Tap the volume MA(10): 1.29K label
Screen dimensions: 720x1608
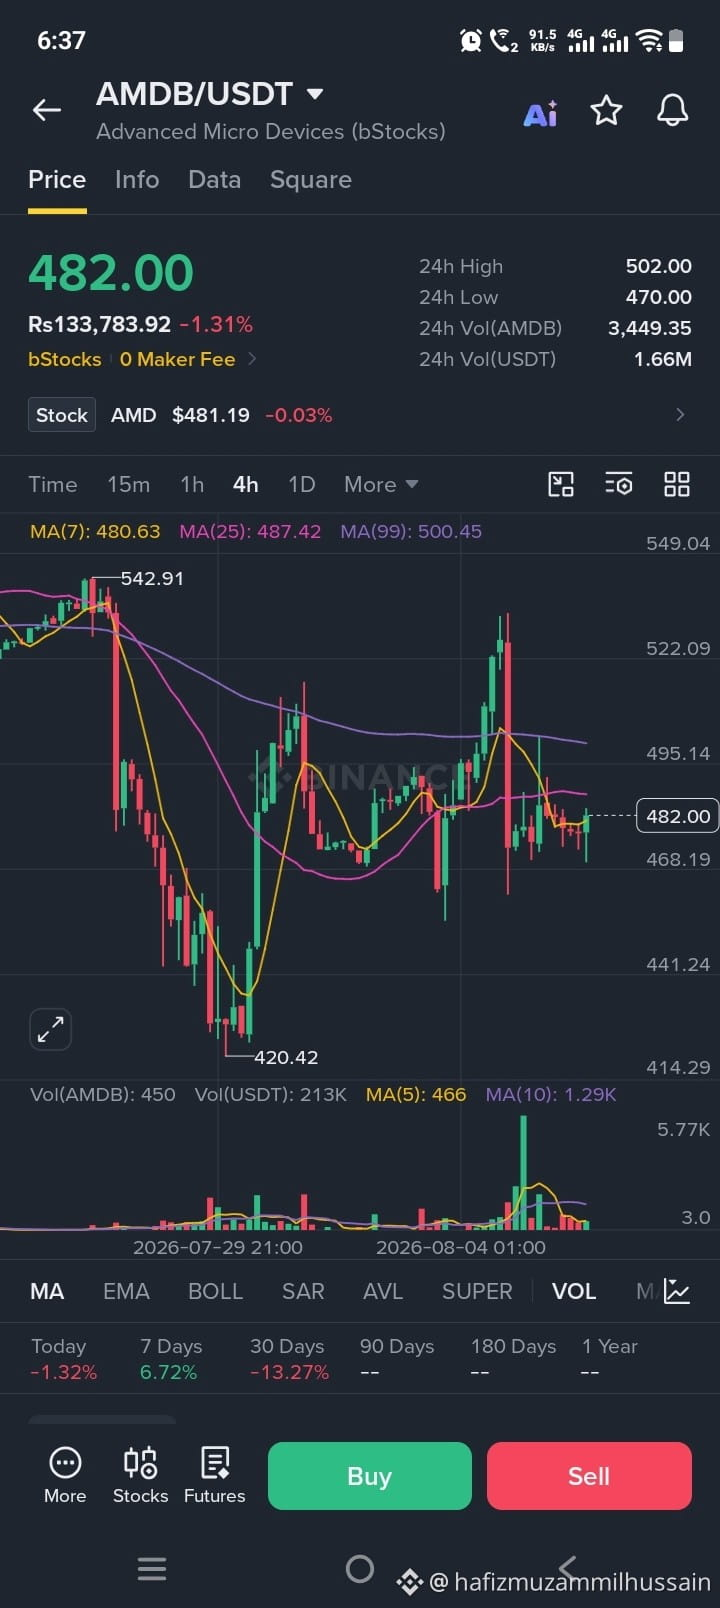pos(551,1094)
